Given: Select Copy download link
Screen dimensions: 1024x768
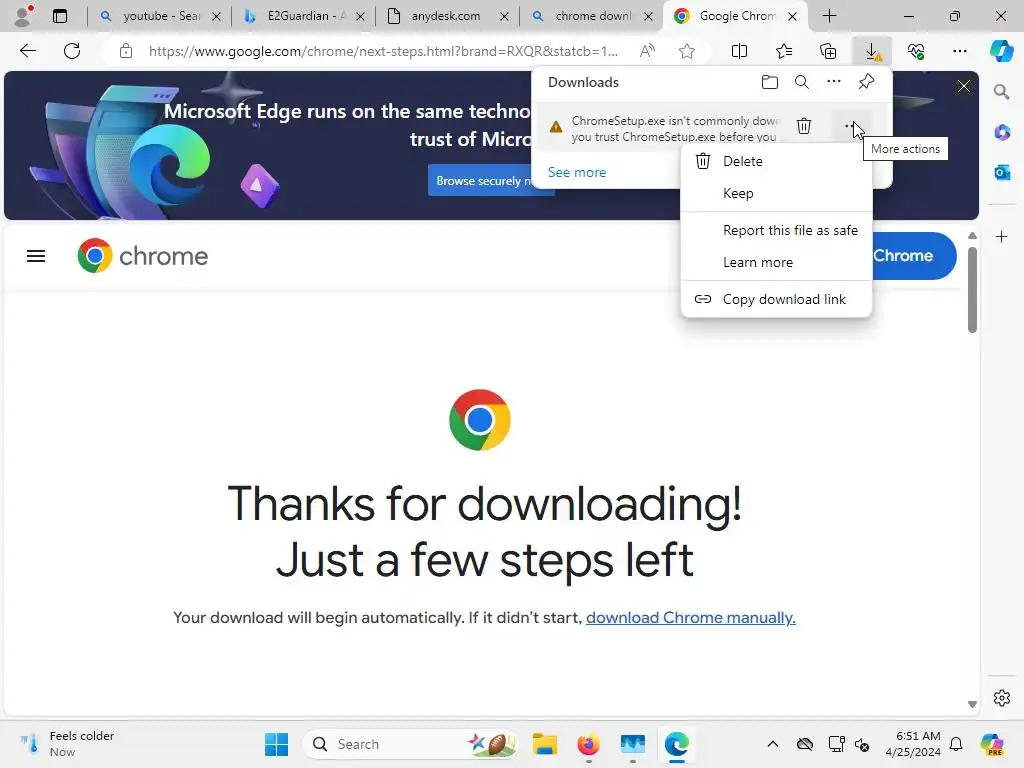Looking at the screenshot, I should point(776,299).
